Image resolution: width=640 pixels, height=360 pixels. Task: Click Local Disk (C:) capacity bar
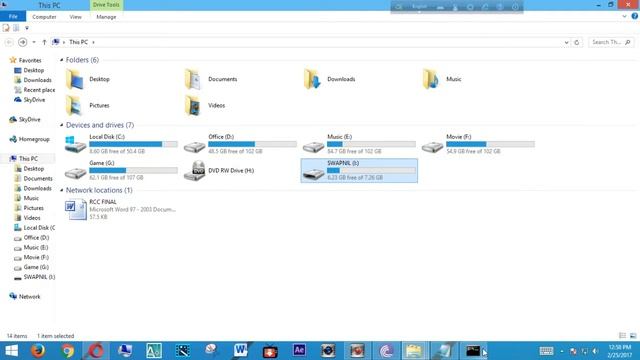(133, 144)
